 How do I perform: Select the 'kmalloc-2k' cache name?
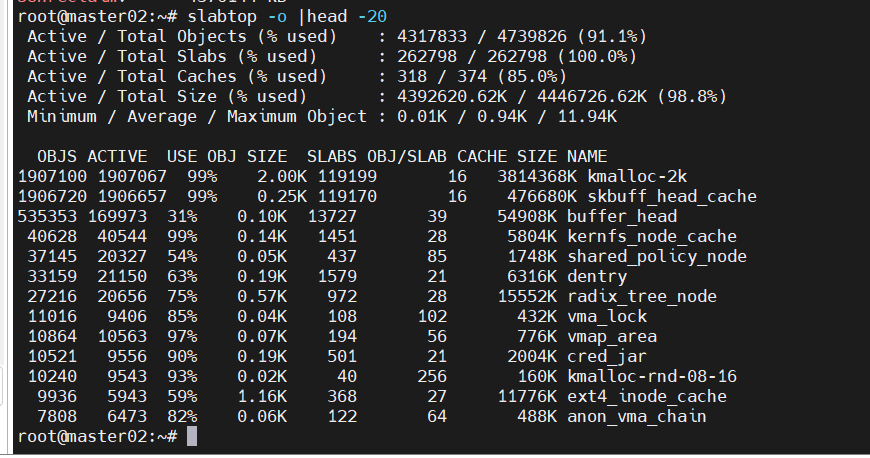pyautogui.click(x=637, y=177)
